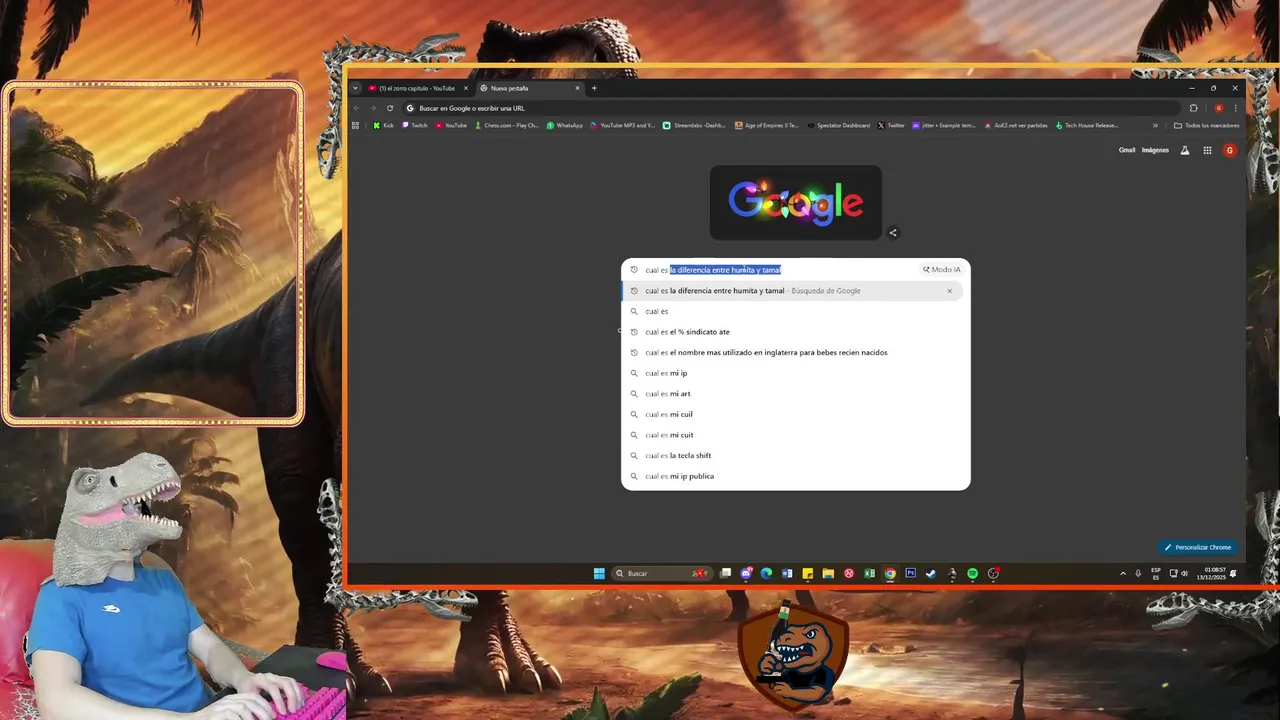Open the Chrome profile avatar in toolbar
1280x720 pixels.
click(x=1218, y=108)
